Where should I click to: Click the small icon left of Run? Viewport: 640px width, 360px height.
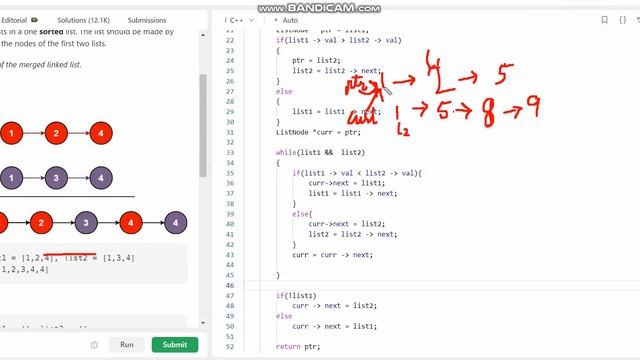(x=94, y=344)
